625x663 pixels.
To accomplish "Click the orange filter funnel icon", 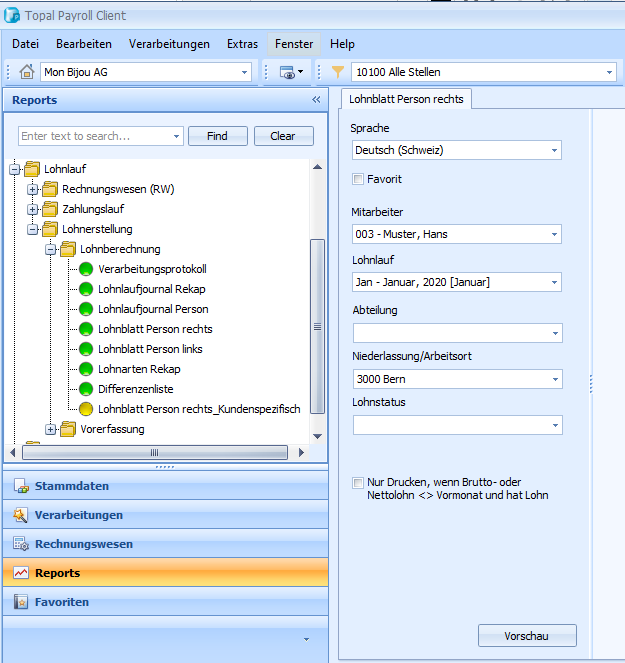I will coord(337,72).
